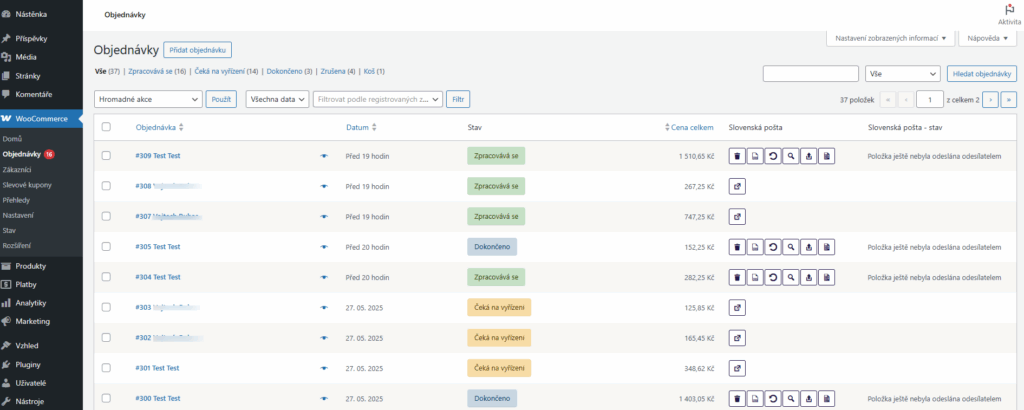This screenshot has width=1024, height=410.
Task: Open the Všechna data date filter dropdown
Action: tap(277, 100)
